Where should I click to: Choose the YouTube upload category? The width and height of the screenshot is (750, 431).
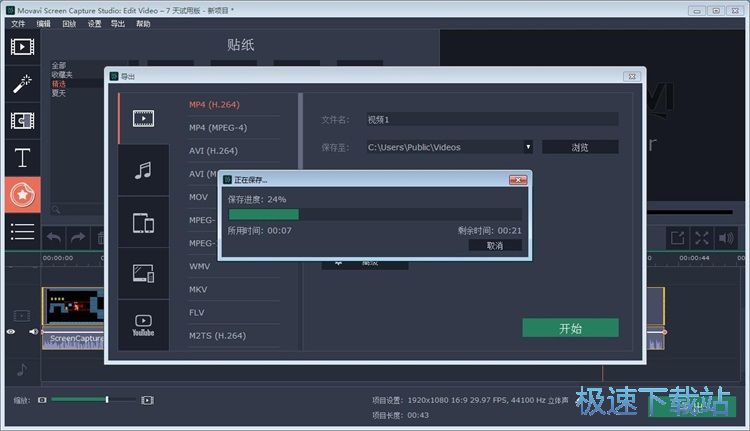coord(143,325)
